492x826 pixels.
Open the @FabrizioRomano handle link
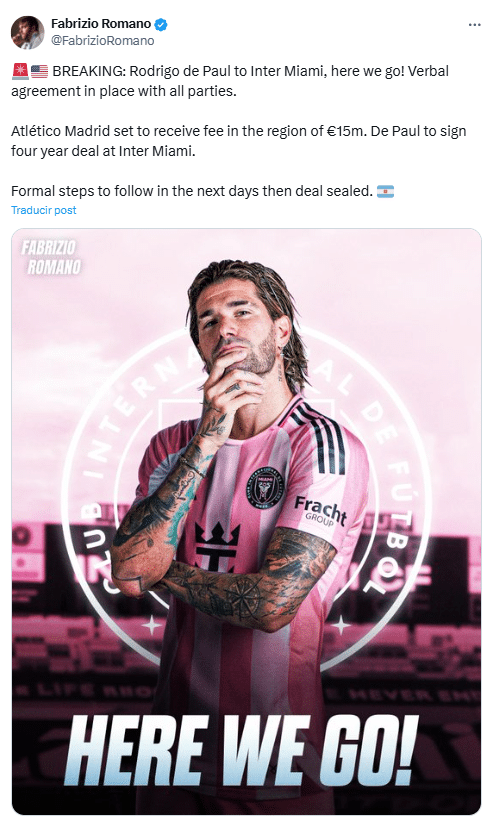click(102, 41)
